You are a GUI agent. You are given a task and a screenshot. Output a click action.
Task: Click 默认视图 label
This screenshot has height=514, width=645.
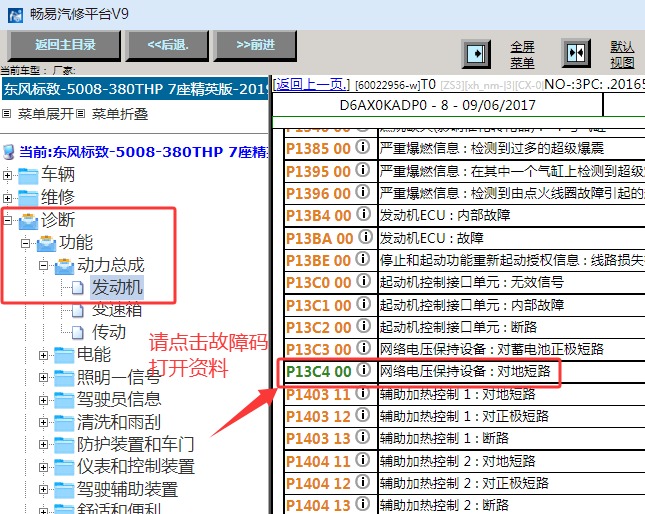622,54
